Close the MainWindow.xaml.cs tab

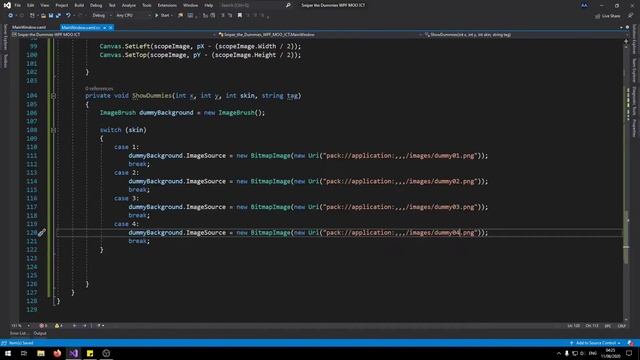click(111, 27)
